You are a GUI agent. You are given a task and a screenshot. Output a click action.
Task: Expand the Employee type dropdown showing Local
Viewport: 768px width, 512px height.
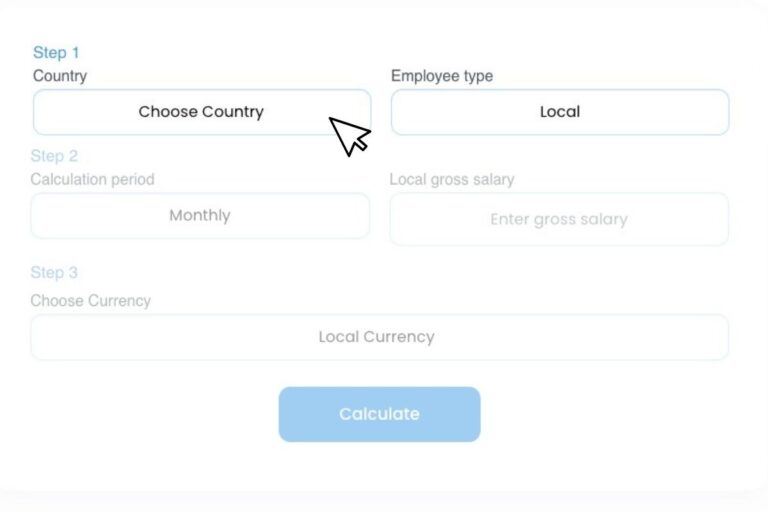pos(559,112)
